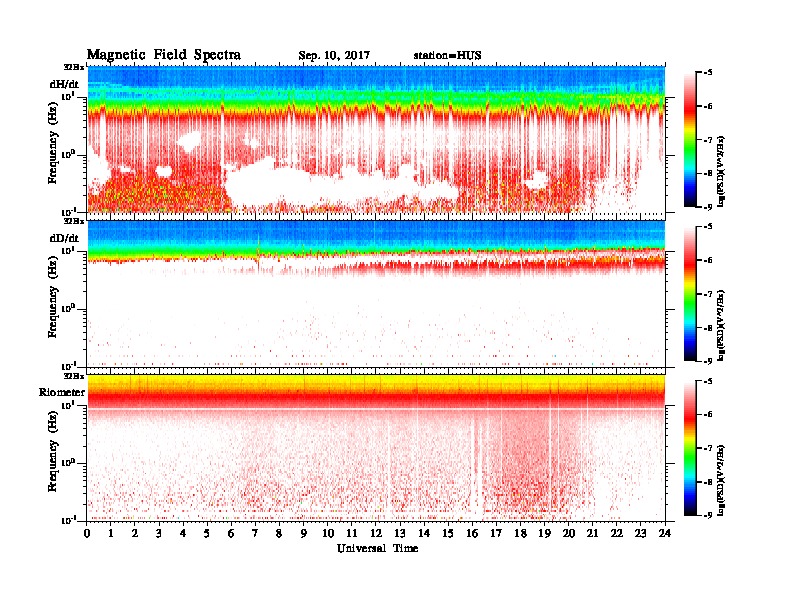Click the Riometer panel's "Frequency (Hz)" label
This screenshot has height=612, width=792.
click(53, 451)
